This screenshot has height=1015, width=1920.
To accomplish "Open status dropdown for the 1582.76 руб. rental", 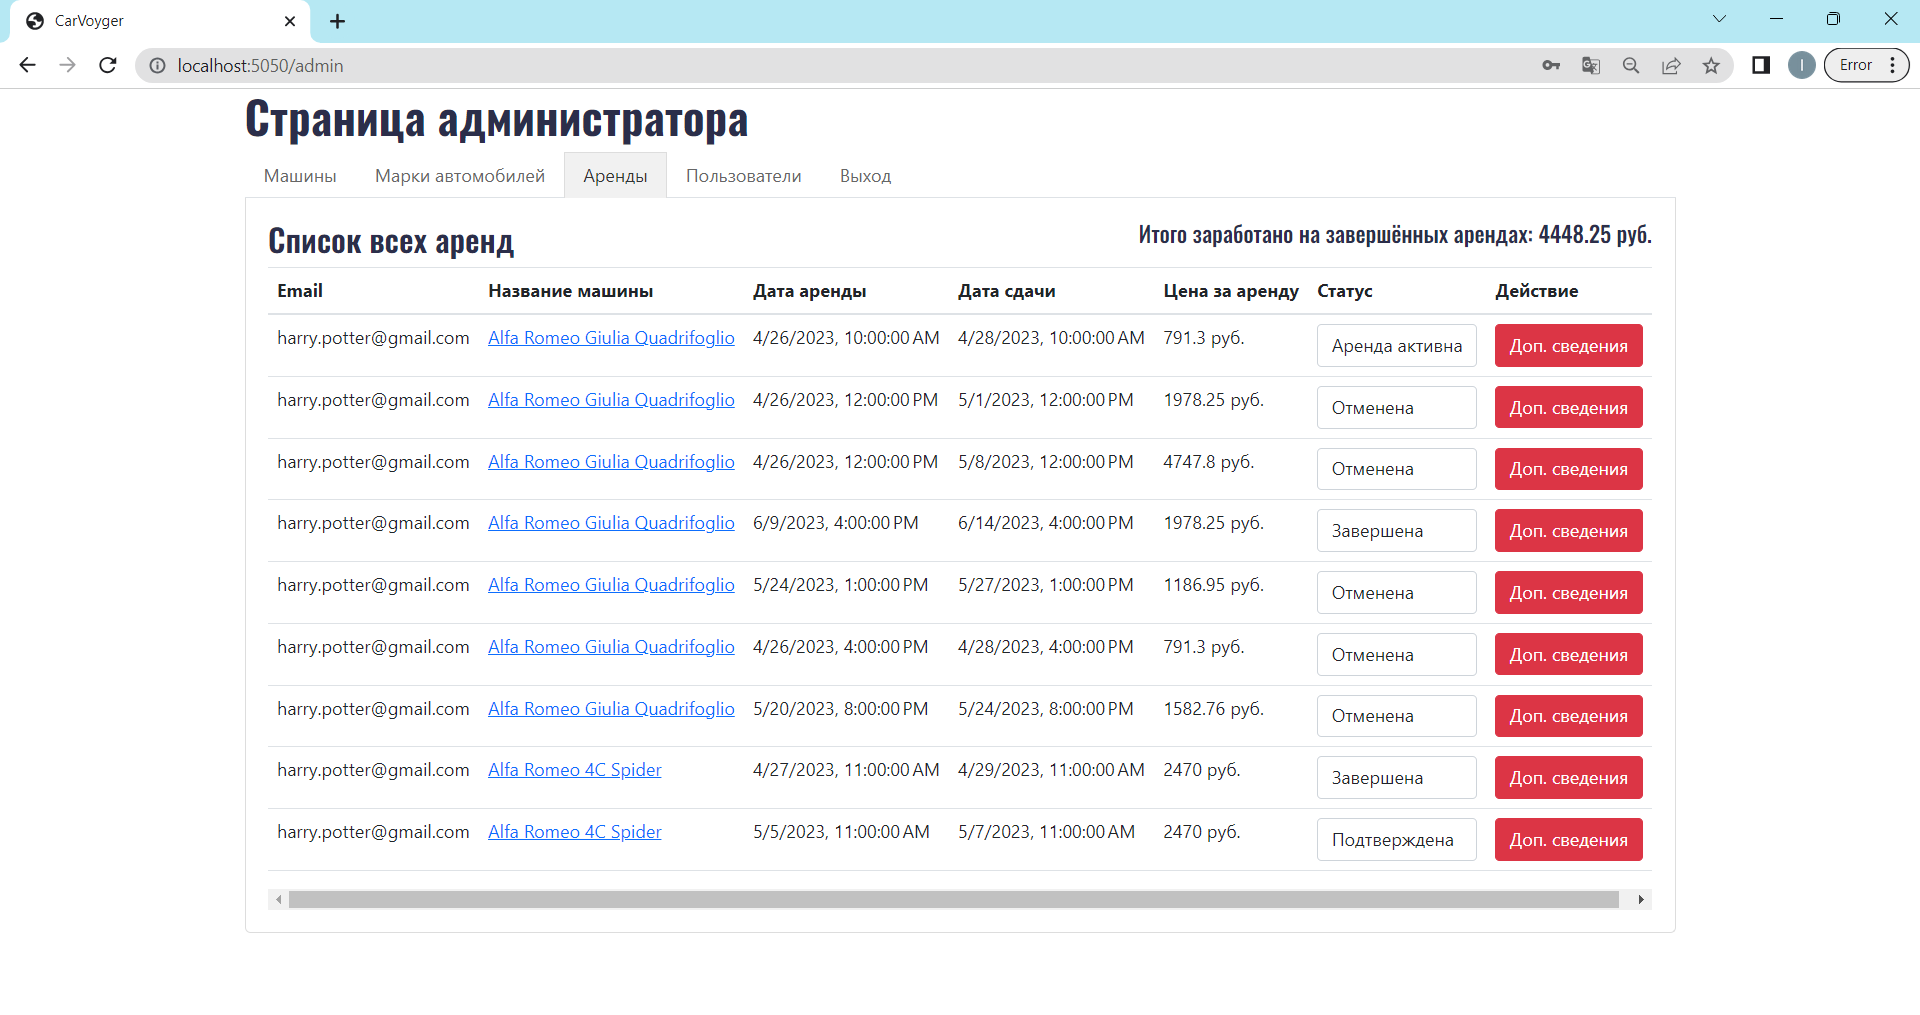I will point(1396,716).
